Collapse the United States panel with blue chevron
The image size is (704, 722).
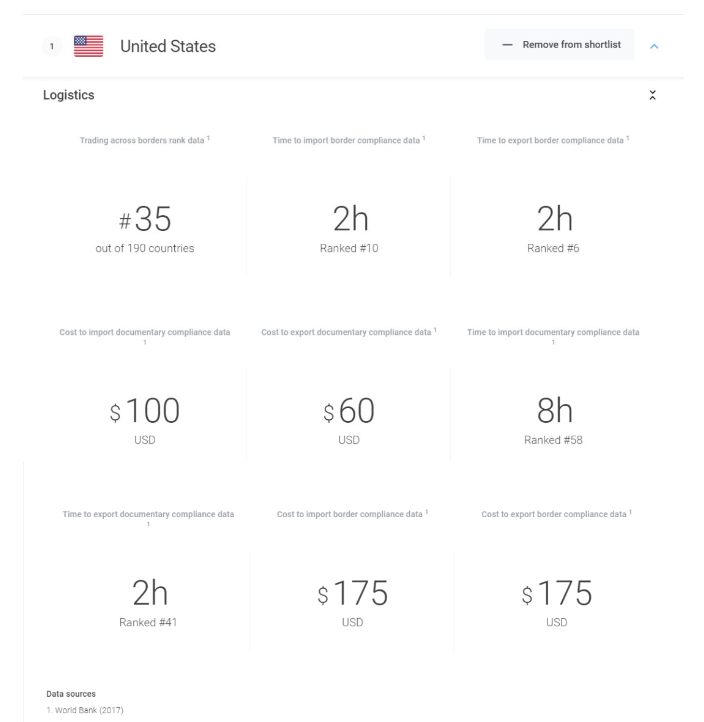pyautogui.click(x=654, y=46)
